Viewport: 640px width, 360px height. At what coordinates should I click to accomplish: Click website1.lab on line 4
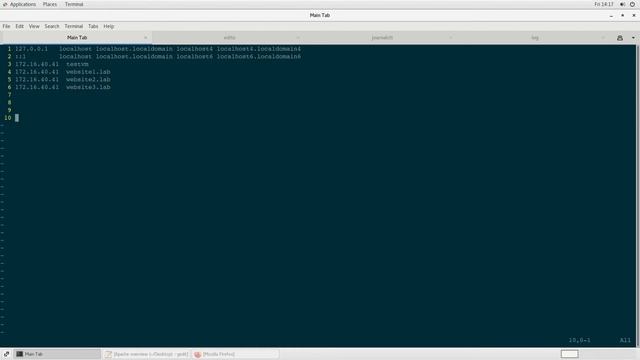click(88, 72)
